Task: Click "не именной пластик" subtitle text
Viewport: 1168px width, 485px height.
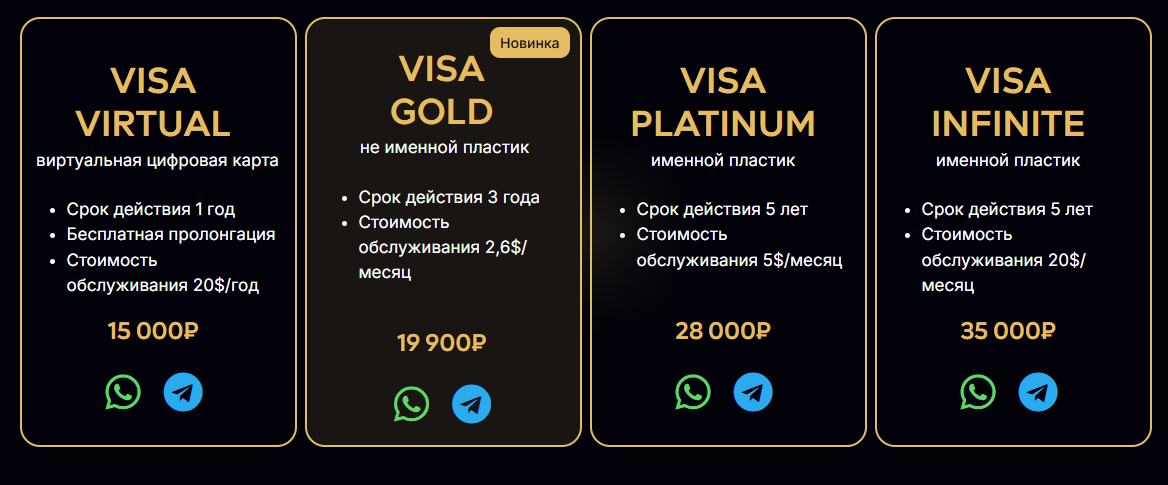Action: [x=444, y=148]
